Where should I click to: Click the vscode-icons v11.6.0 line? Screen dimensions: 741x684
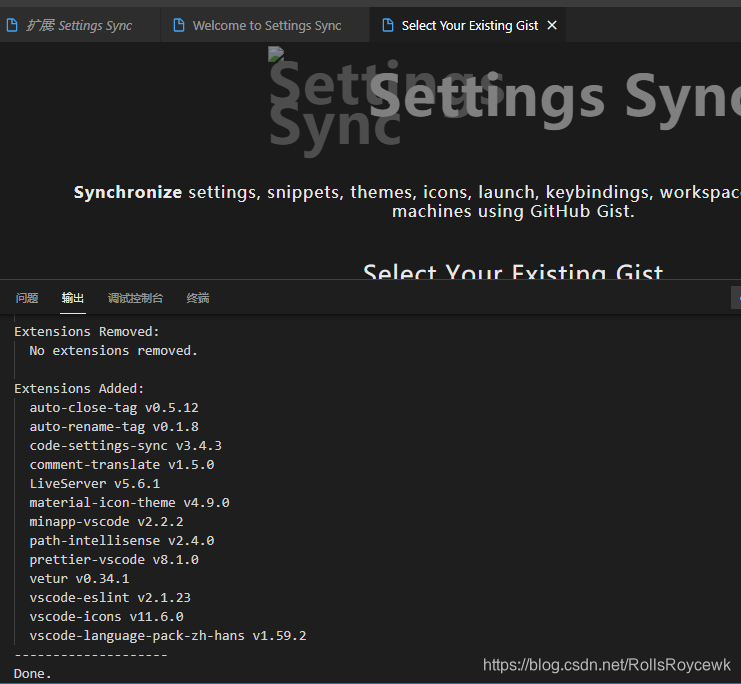(x=106, y=617)
